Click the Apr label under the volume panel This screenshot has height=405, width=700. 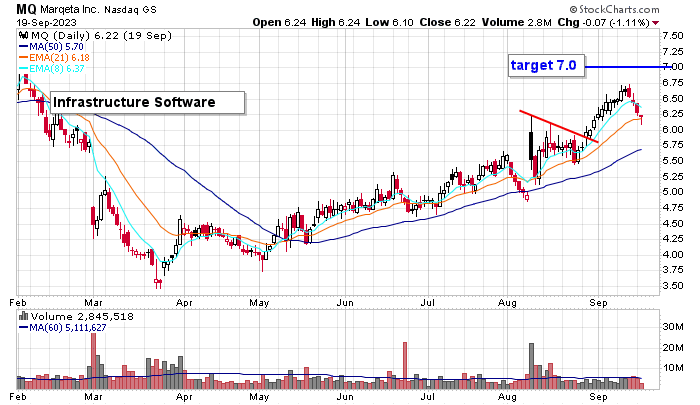(184, 397)
